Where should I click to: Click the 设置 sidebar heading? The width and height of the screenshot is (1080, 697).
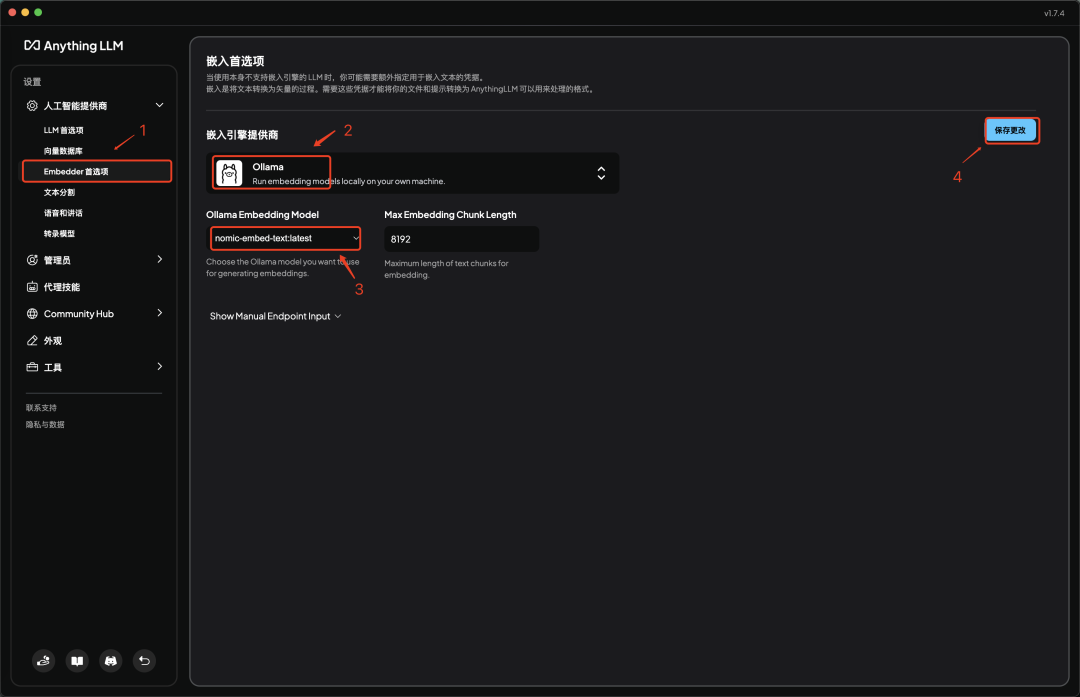coord(32,82)
